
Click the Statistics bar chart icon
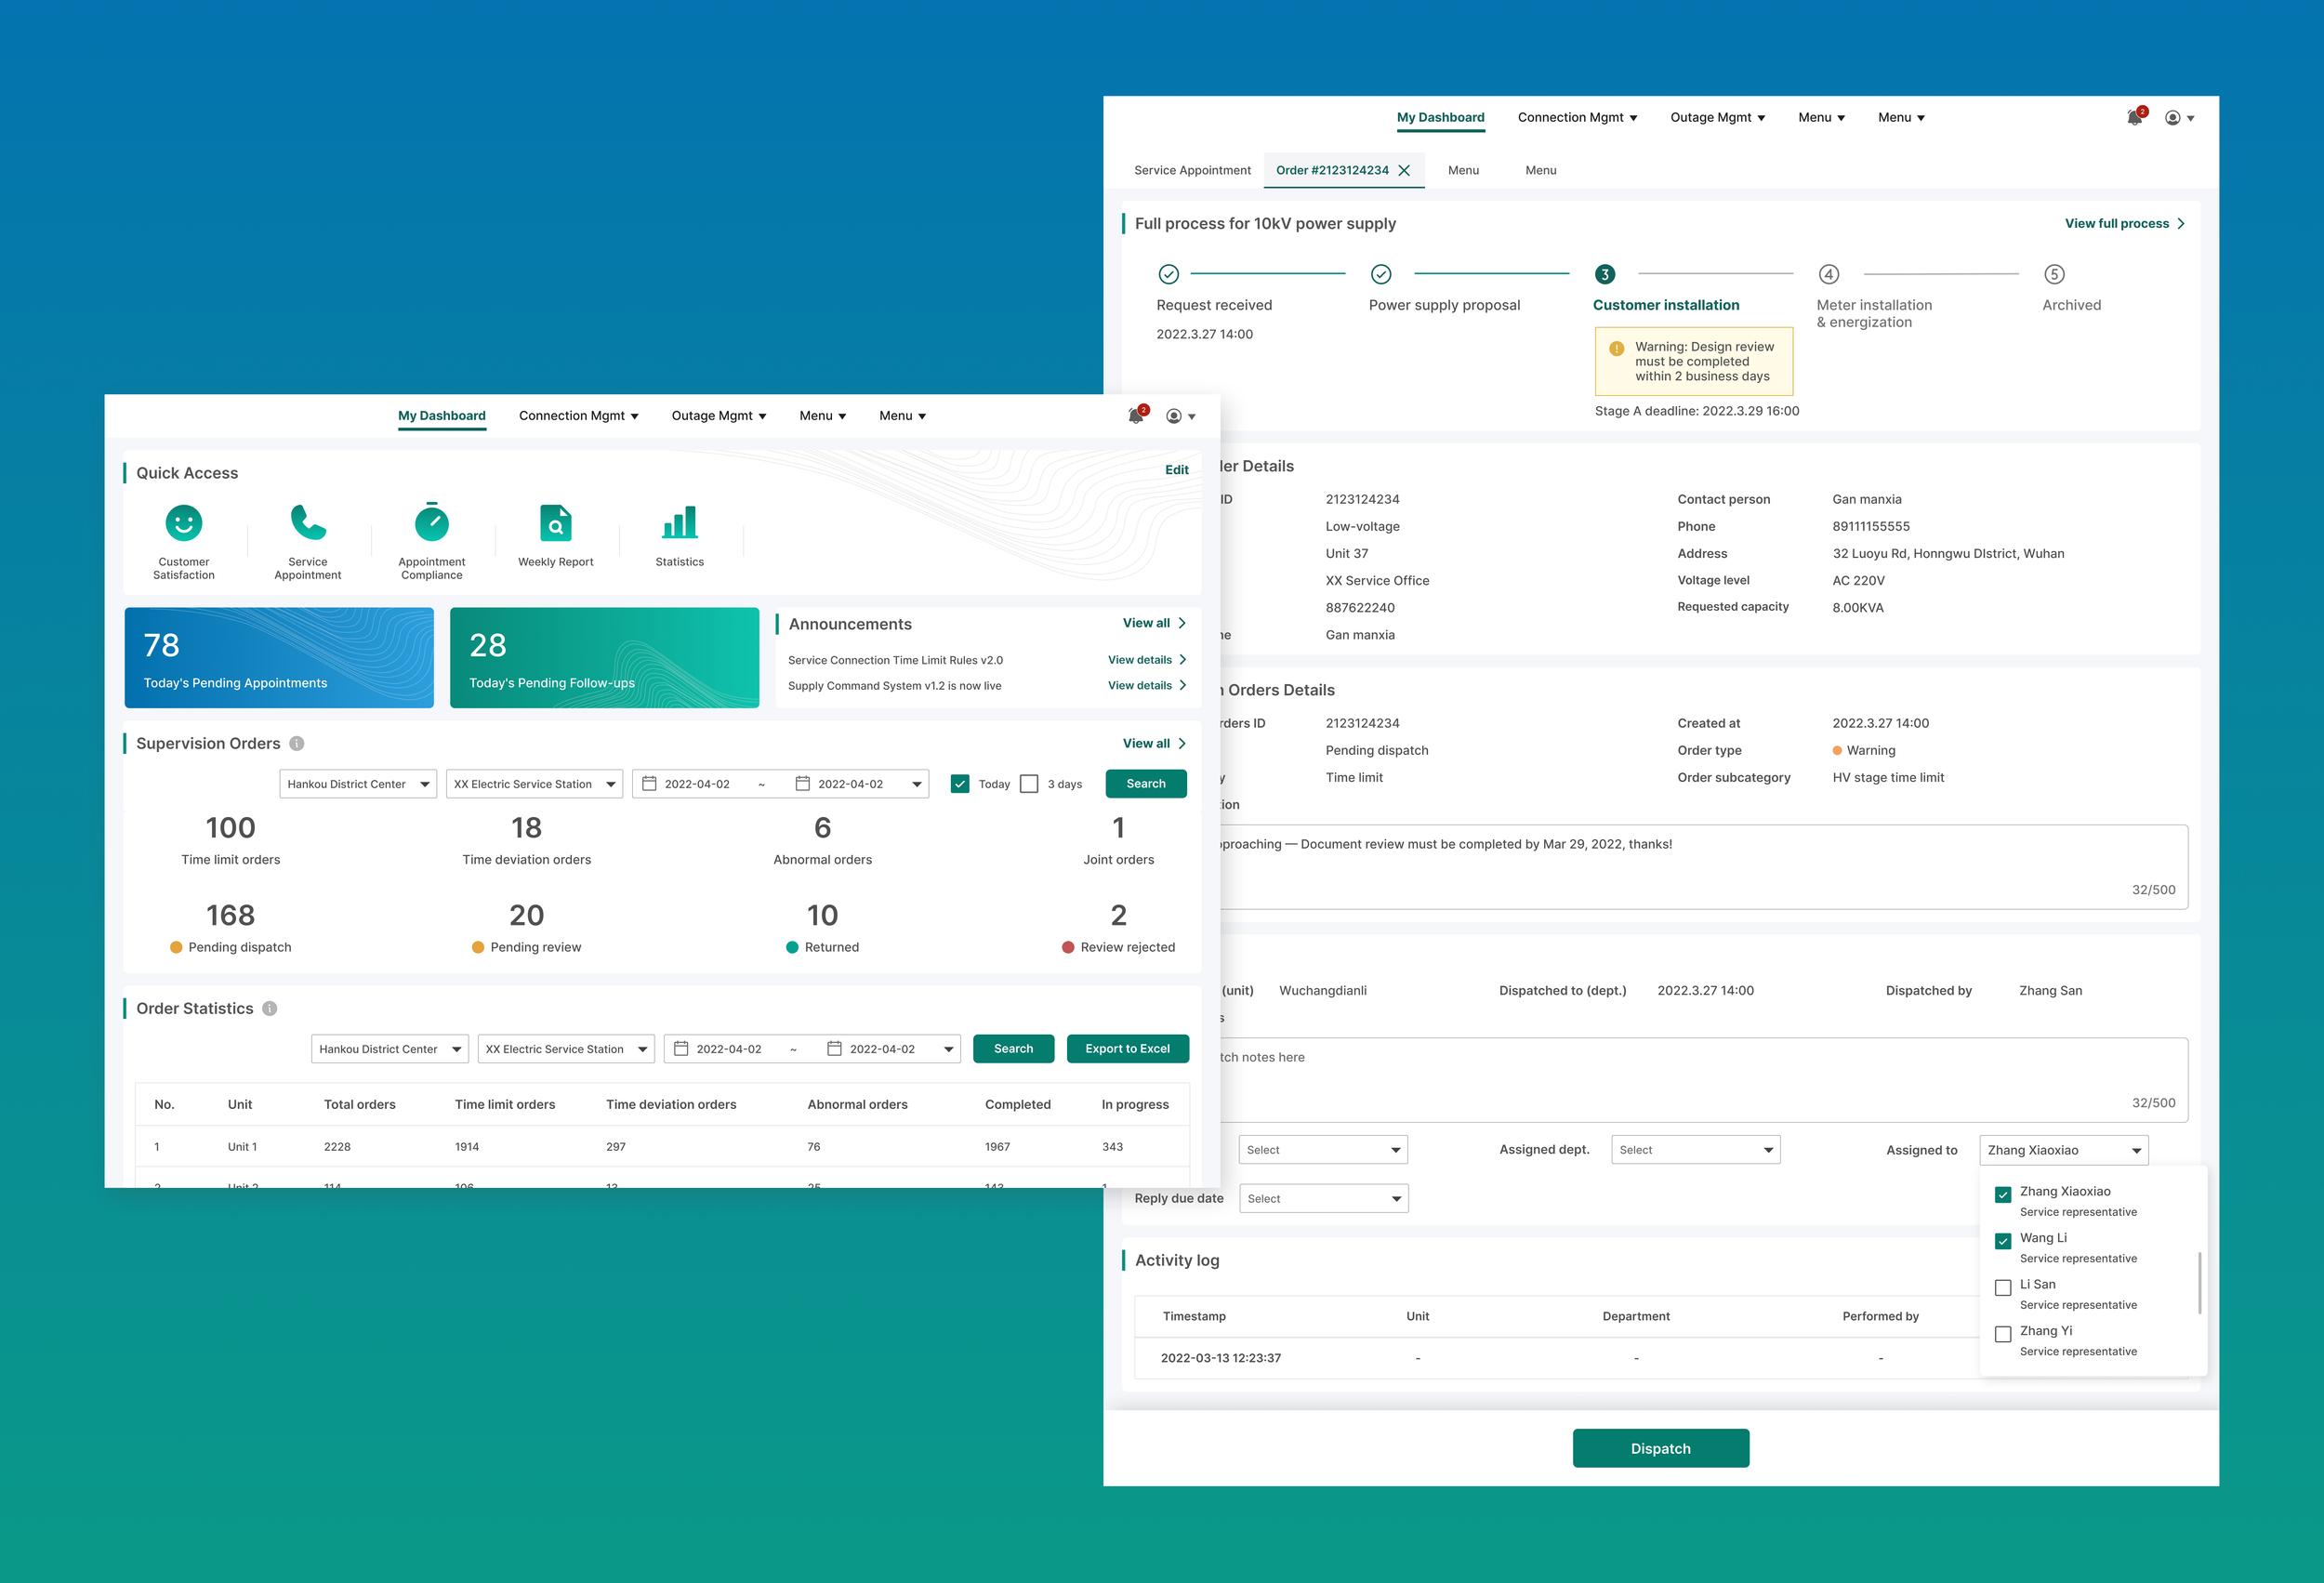(680, 523)
